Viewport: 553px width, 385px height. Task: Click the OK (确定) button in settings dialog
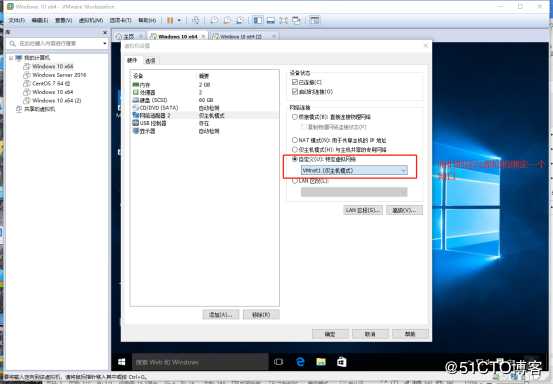tap(330, 334)
